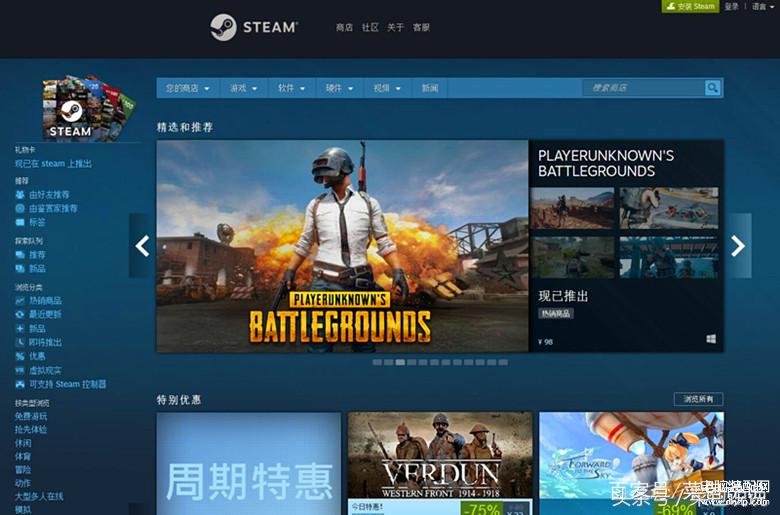Open PUBG main capsule image
The image size is (780, 515).
[342, 246]
